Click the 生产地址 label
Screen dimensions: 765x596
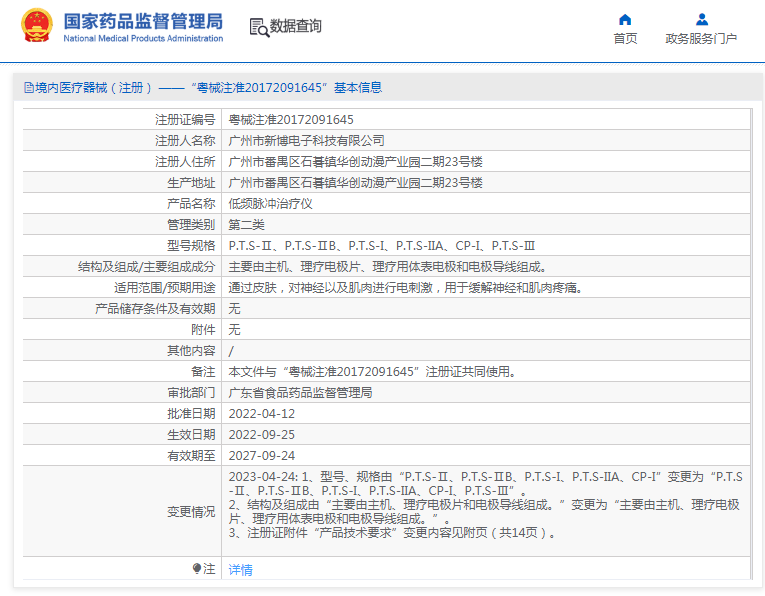point(191,182)
